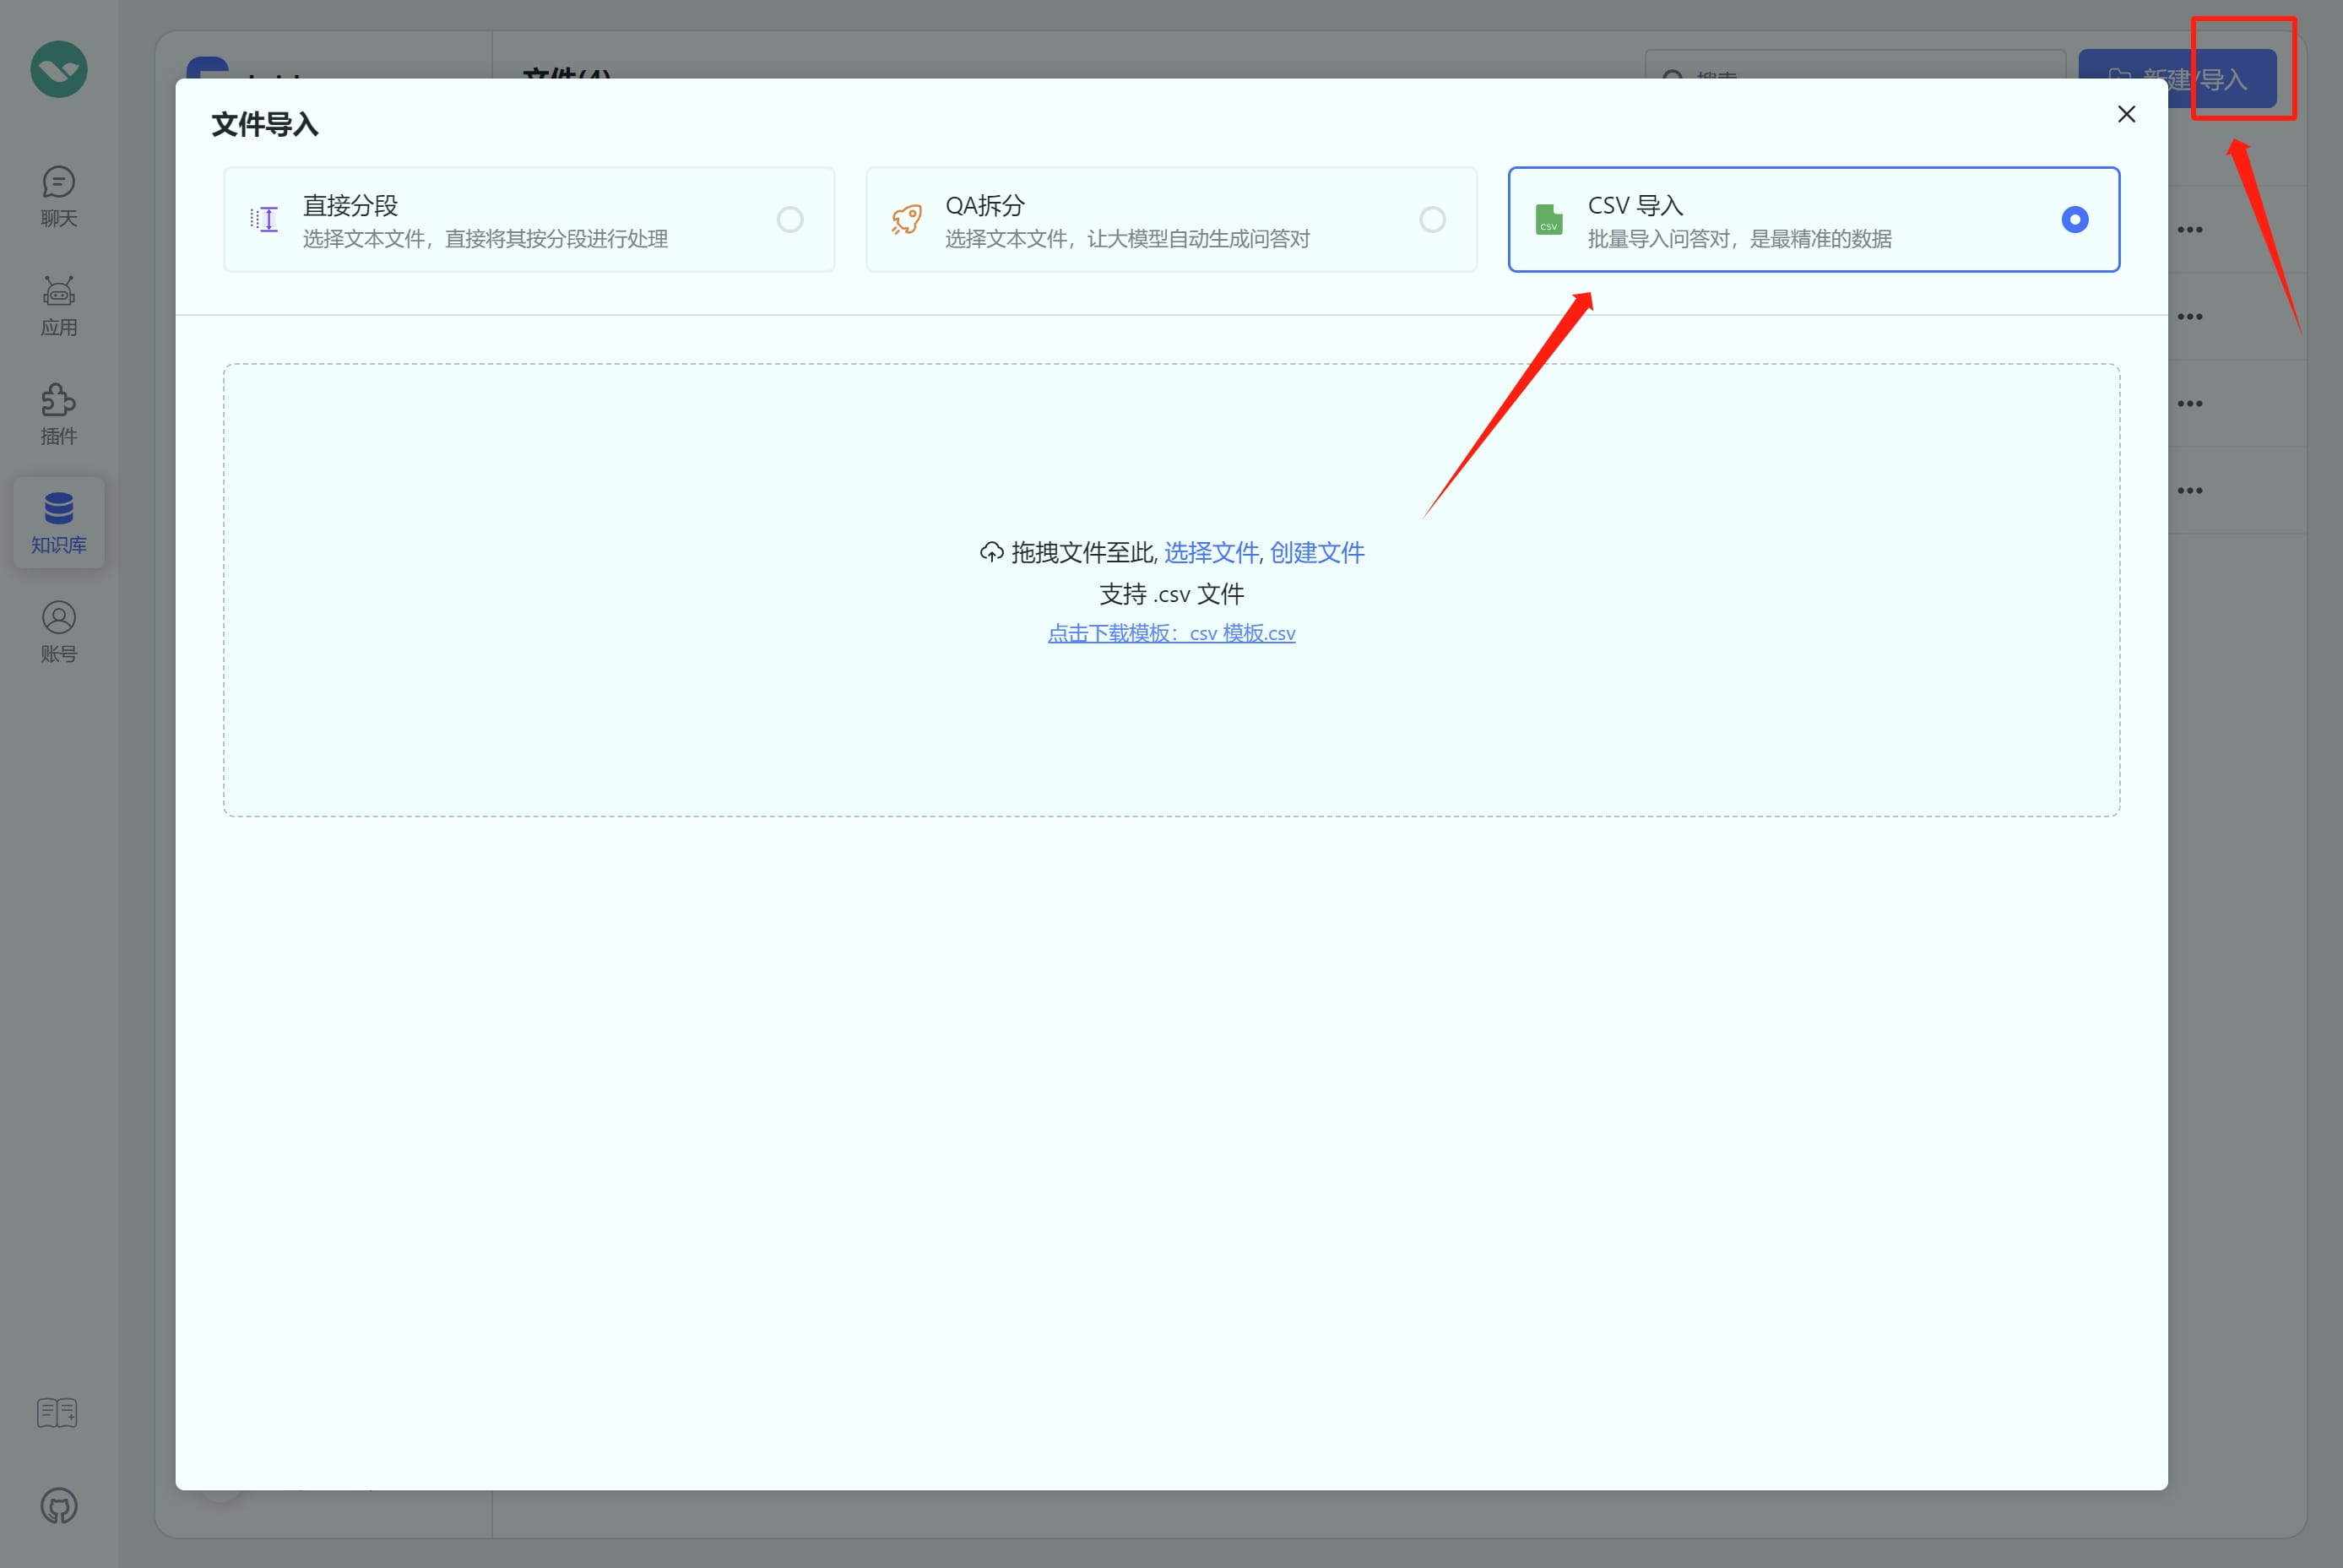Image resolution: width=2343 pixels, height=1568 pixels.
Task: Select the CSV 导入 radio button
Action: coord(2074,219)
